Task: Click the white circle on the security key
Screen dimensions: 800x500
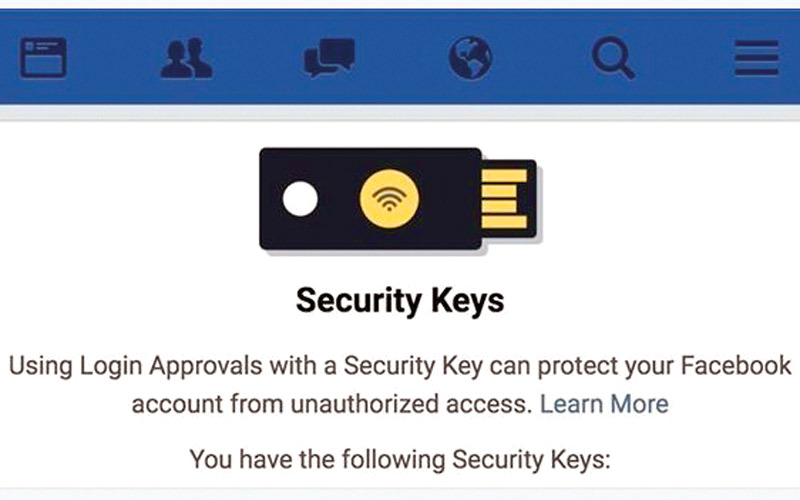Action: point(300,200)
